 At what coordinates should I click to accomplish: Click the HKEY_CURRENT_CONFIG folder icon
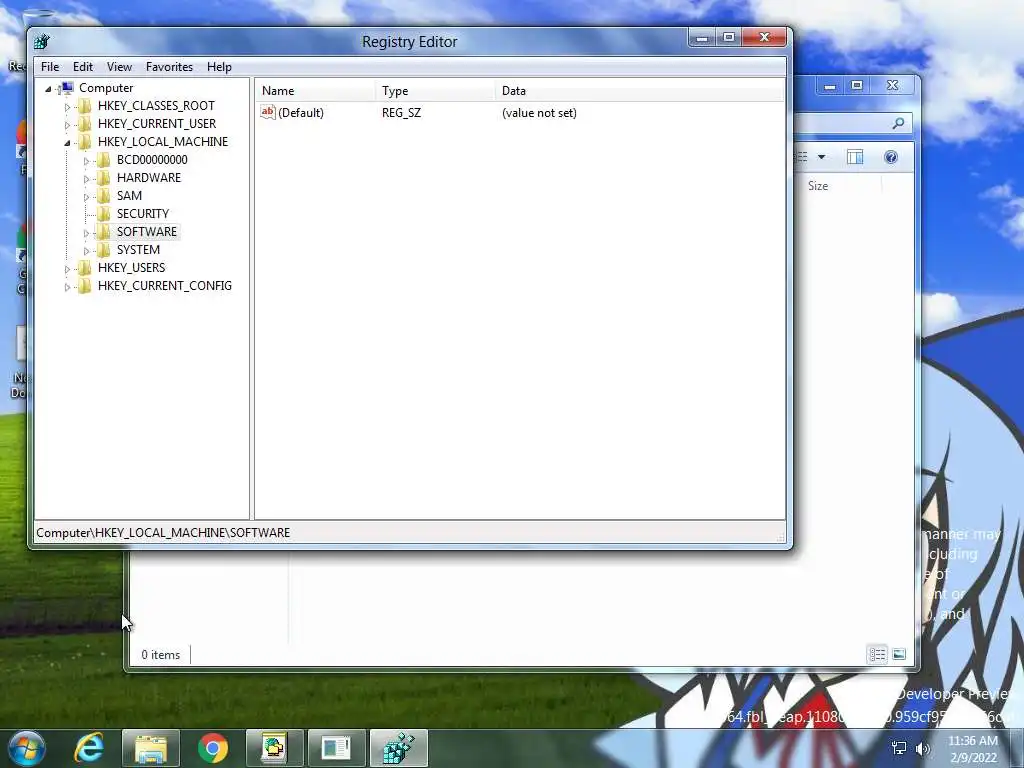click(x=85, y=285)
